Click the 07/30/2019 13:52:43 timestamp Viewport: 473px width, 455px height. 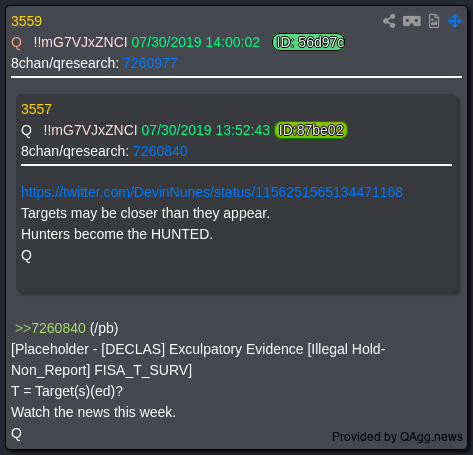(206, 130)
